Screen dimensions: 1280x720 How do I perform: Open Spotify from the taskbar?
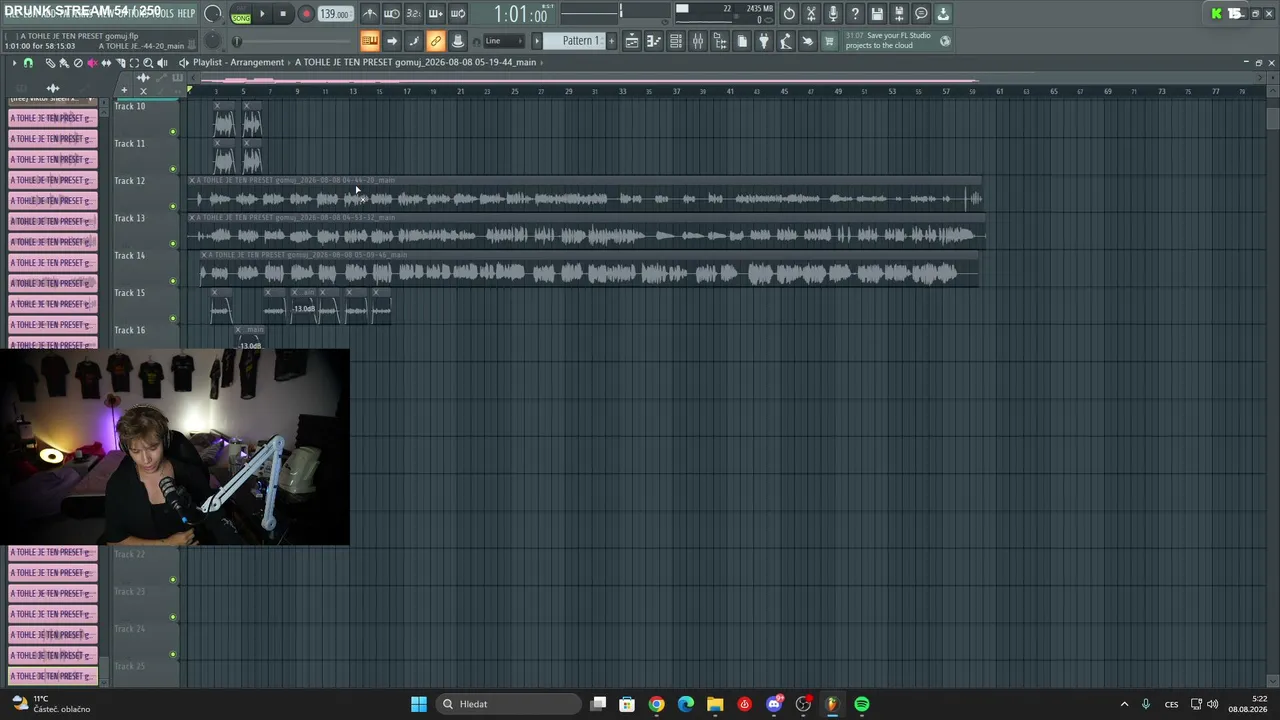click(x=862, y=704)
